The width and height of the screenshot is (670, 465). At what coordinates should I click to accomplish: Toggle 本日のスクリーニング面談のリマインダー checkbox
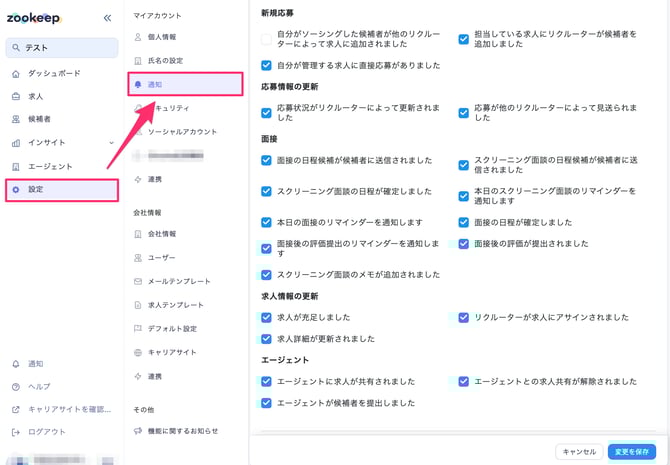click(x=464, y=196)
